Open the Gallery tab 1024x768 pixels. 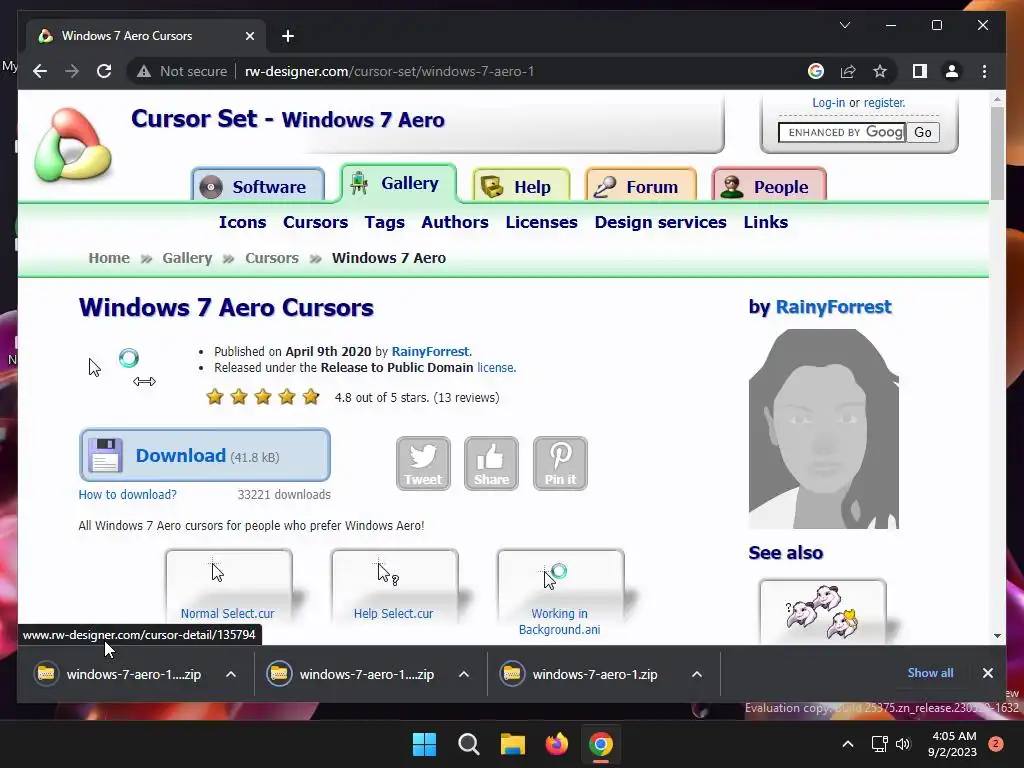point(398,183)
